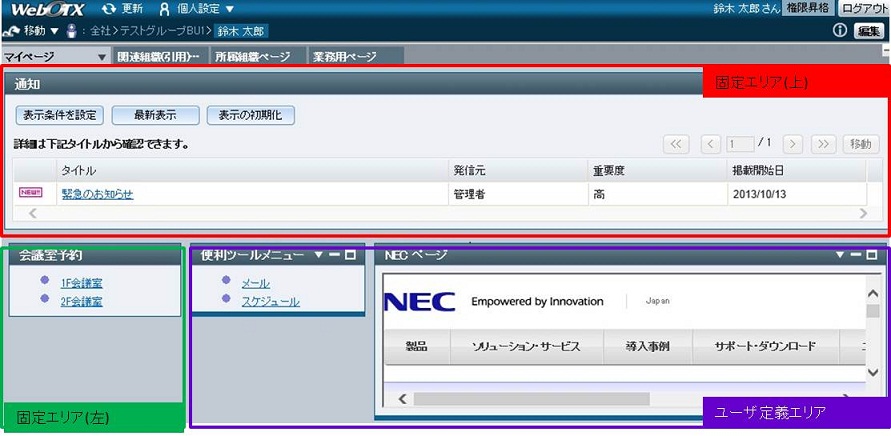Click the 1F会議室 link
The image size is (891, 436).
81,283
